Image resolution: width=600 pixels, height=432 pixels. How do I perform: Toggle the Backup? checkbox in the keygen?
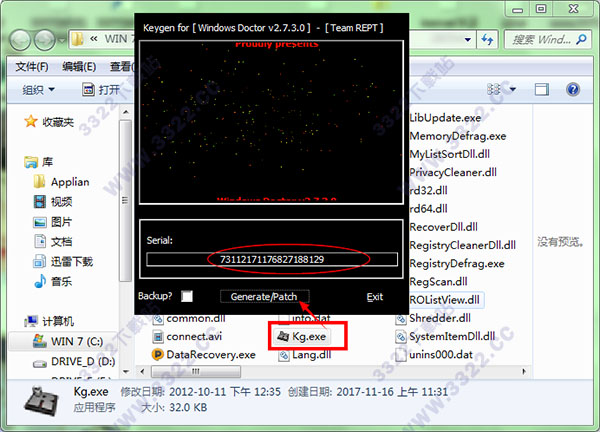187,296
